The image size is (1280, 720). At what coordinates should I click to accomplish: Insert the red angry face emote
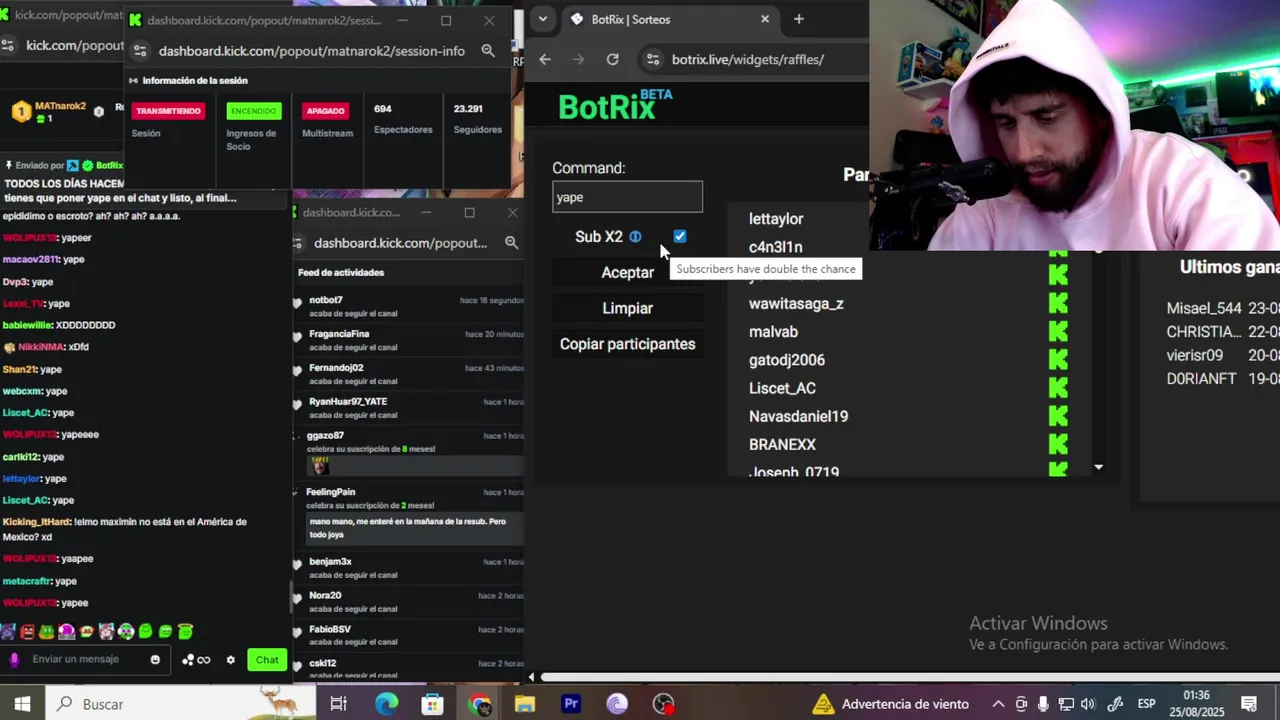[27, 632]
